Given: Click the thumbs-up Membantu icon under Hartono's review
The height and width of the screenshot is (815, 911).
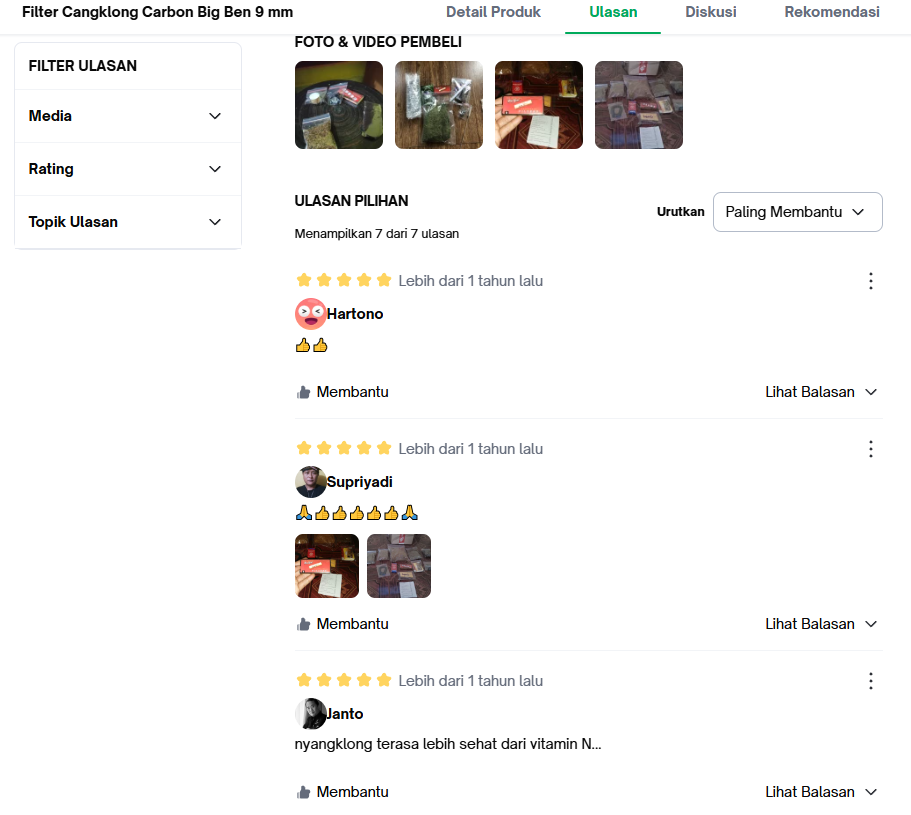Looking at the screenshot, I should 303,393.
